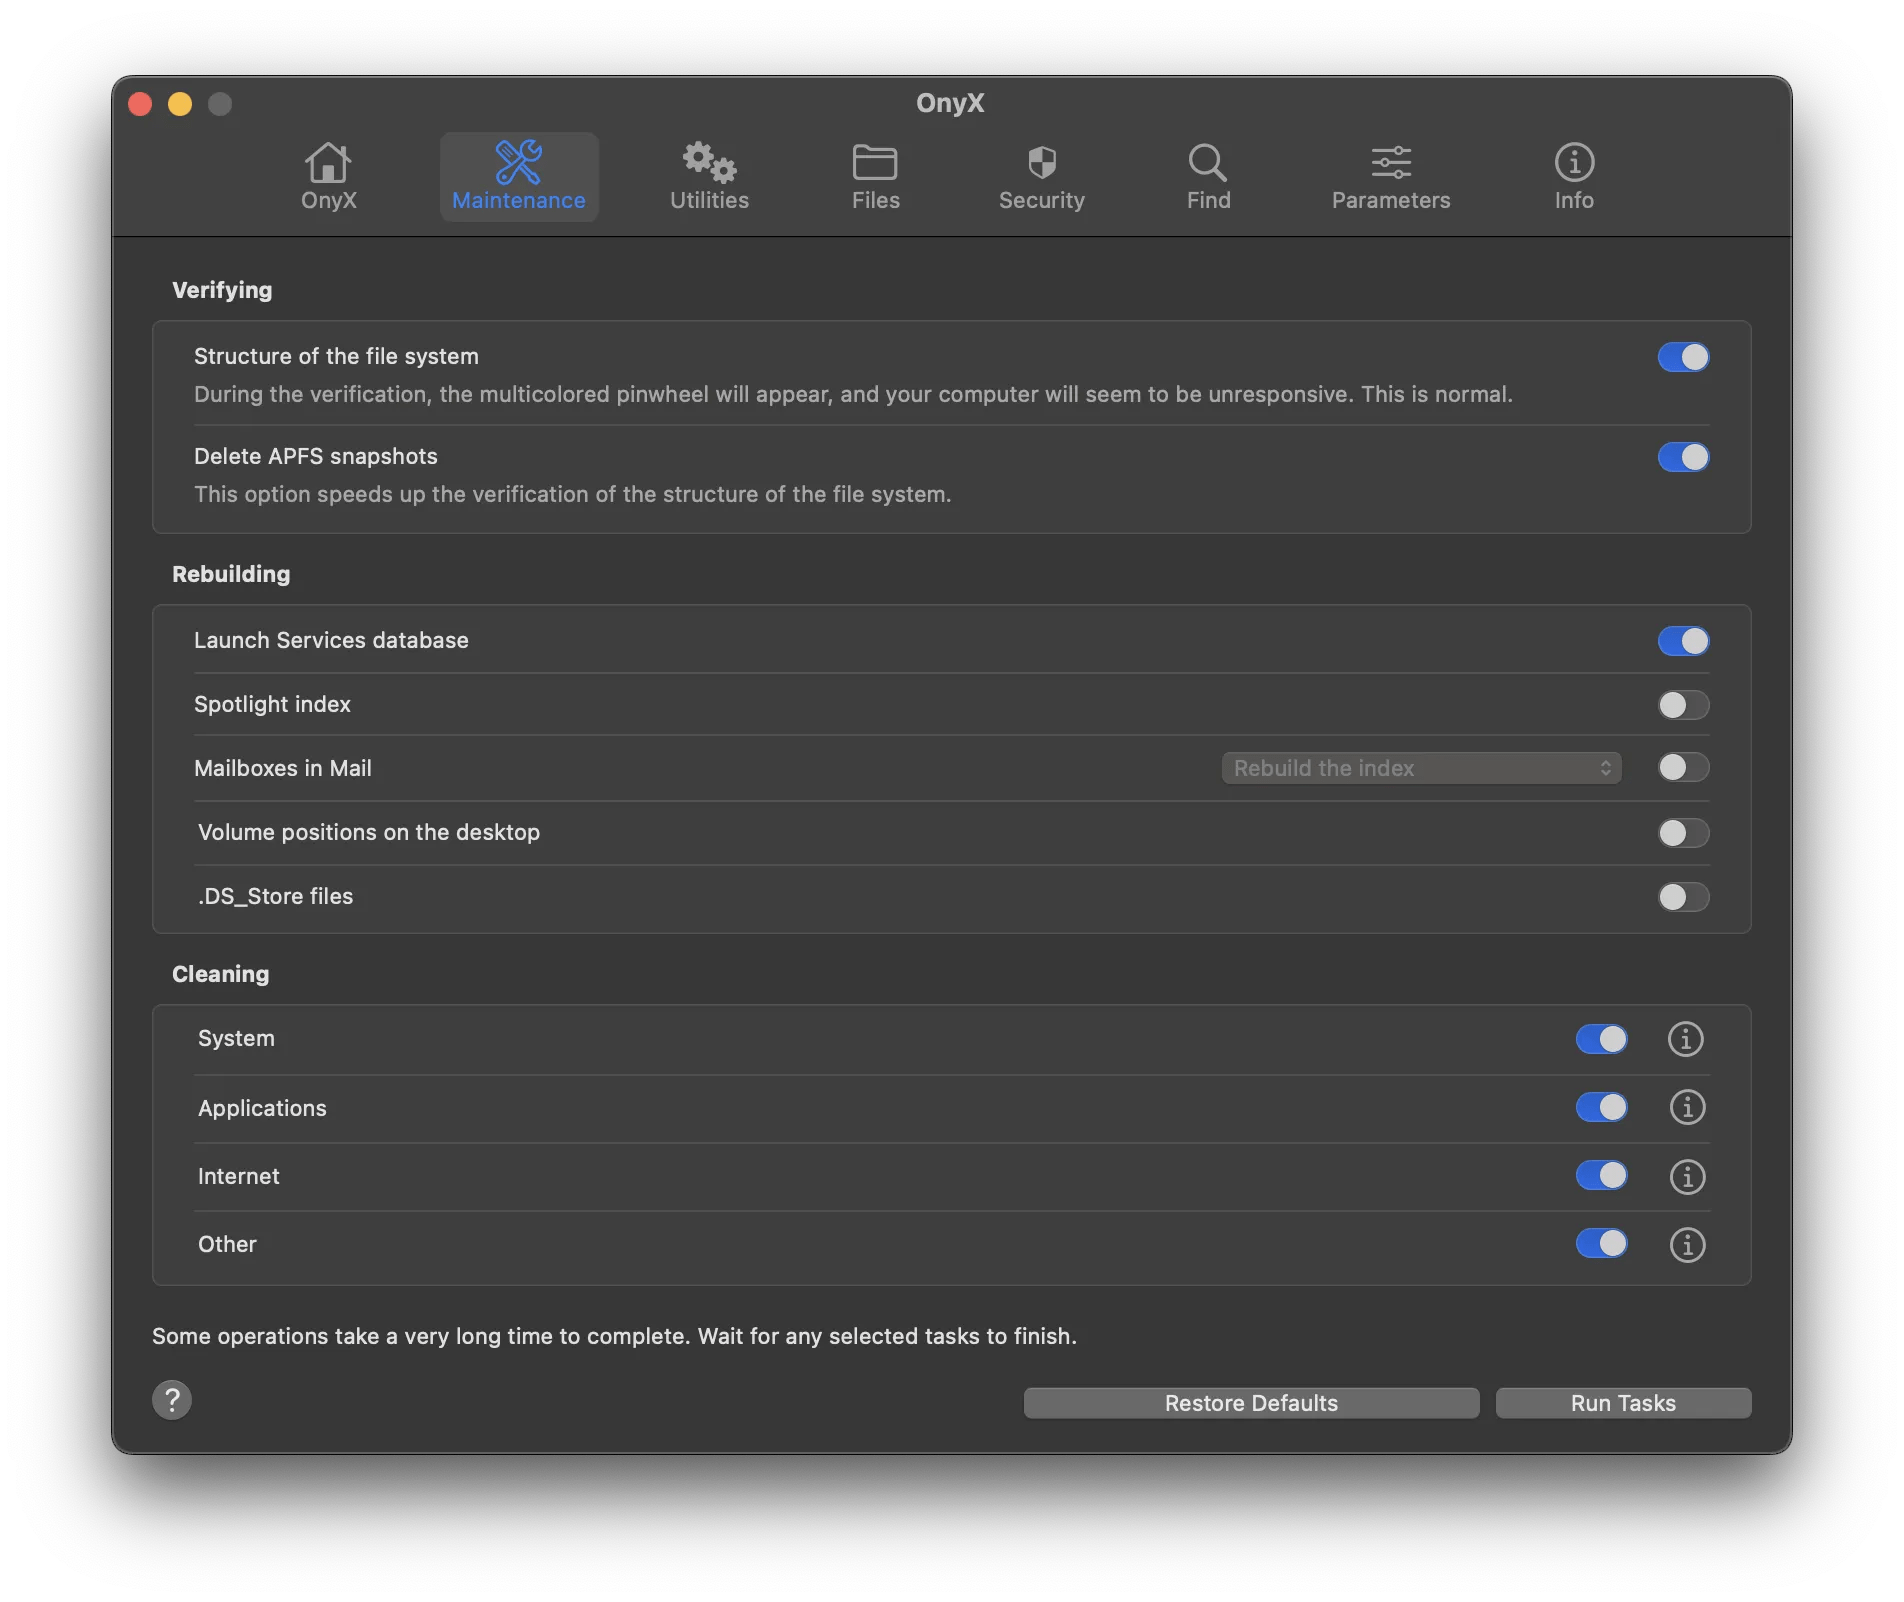Disable Delete APFS snapshots

point(1682,458)
